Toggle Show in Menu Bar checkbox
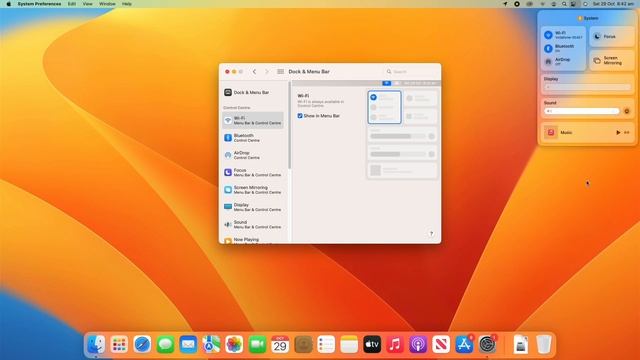Image resolution: width=640 pixels, height=360 pixels. pyautogui.click(x=300, y=116)
